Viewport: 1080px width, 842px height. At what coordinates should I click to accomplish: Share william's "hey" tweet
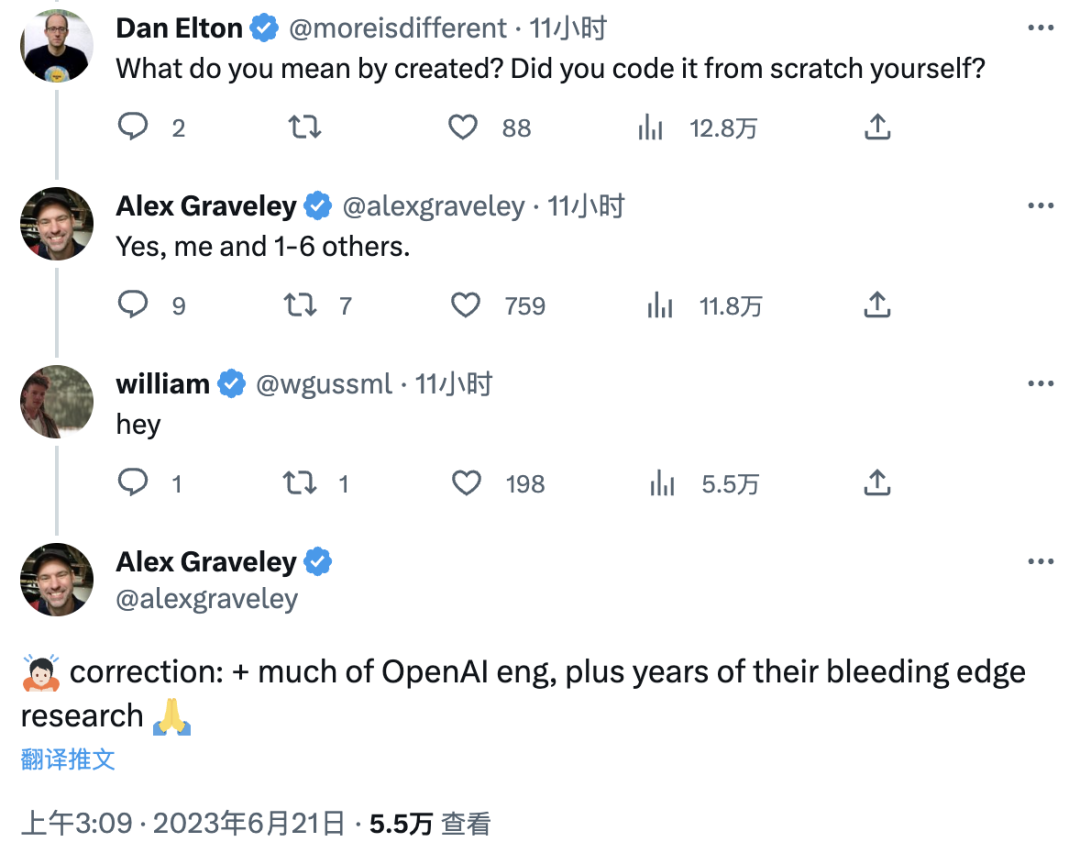pos(876,484)
